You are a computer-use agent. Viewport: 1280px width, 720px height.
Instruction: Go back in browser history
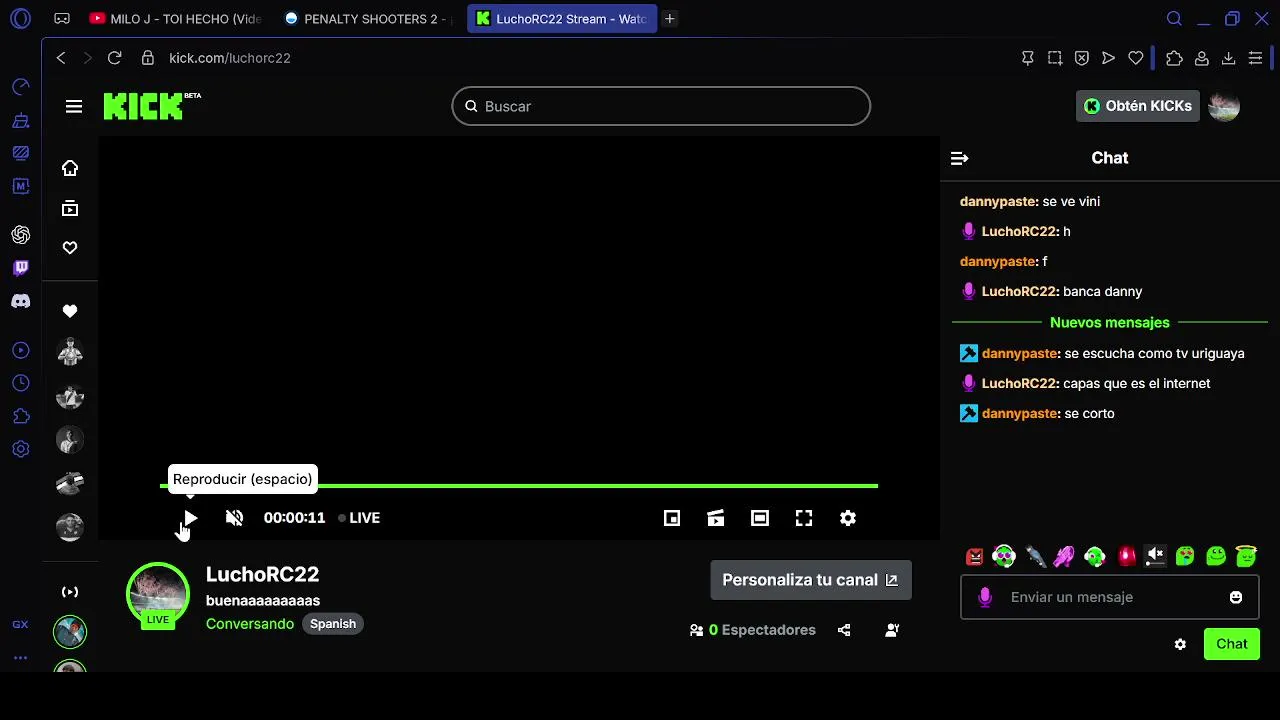61,58
